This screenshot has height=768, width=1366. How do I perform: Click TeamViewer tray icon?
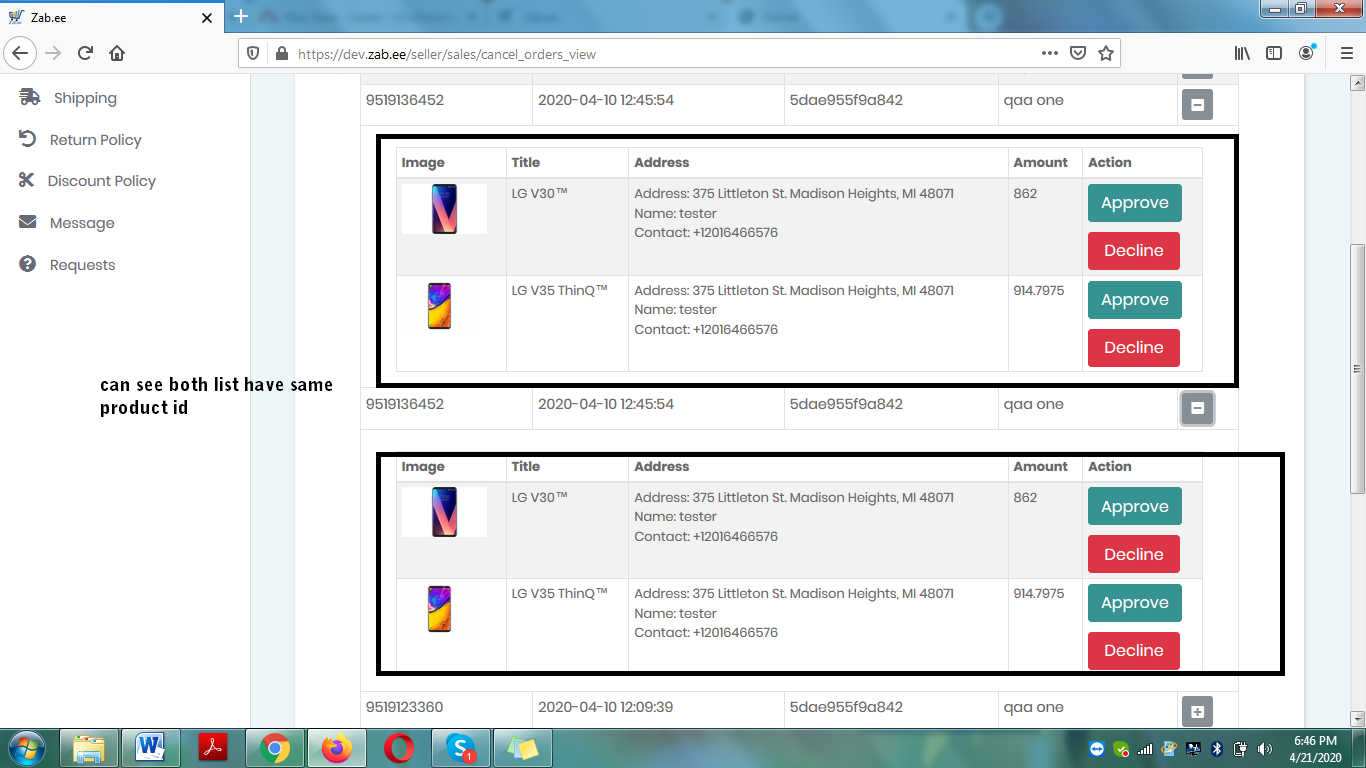1098,748
